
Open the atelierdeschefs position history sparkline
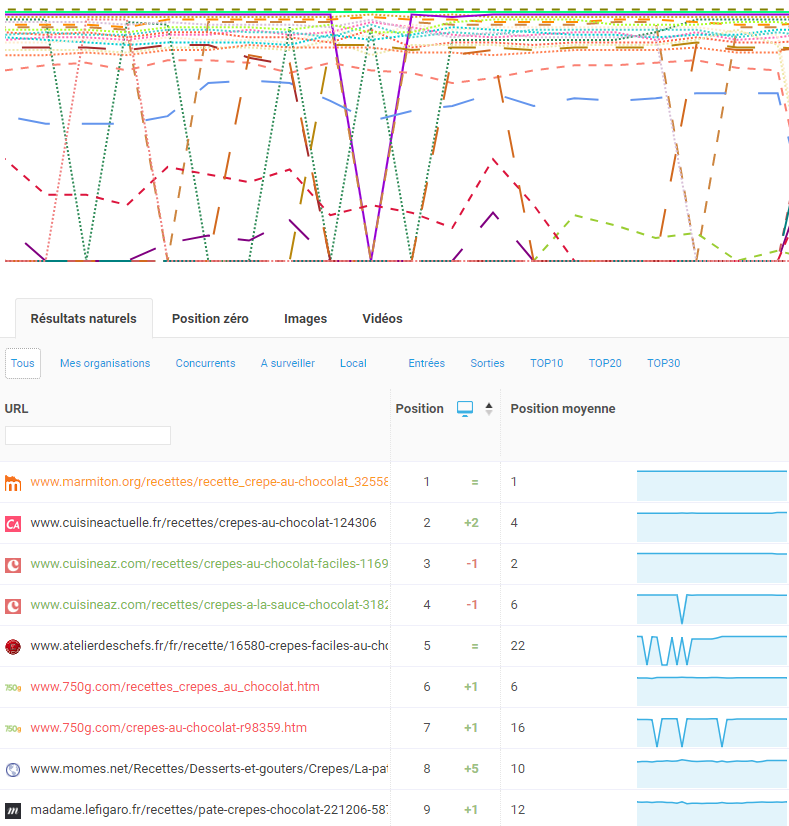tap(712, 646)
